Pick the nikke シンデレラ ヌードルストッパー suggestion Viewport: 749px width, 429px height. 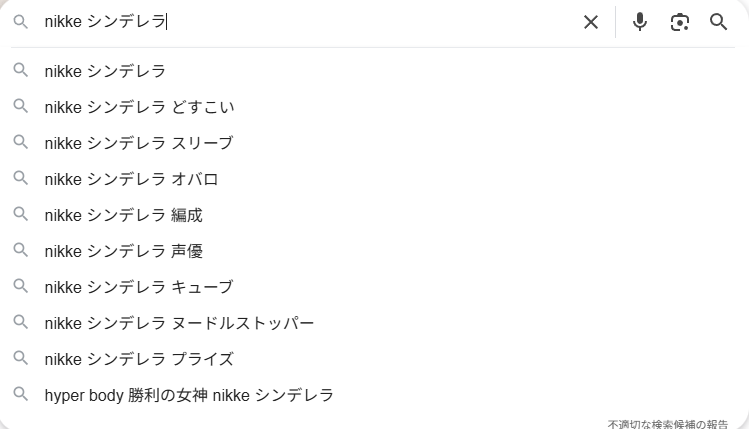pyautogui.click(x=179, y=323)
